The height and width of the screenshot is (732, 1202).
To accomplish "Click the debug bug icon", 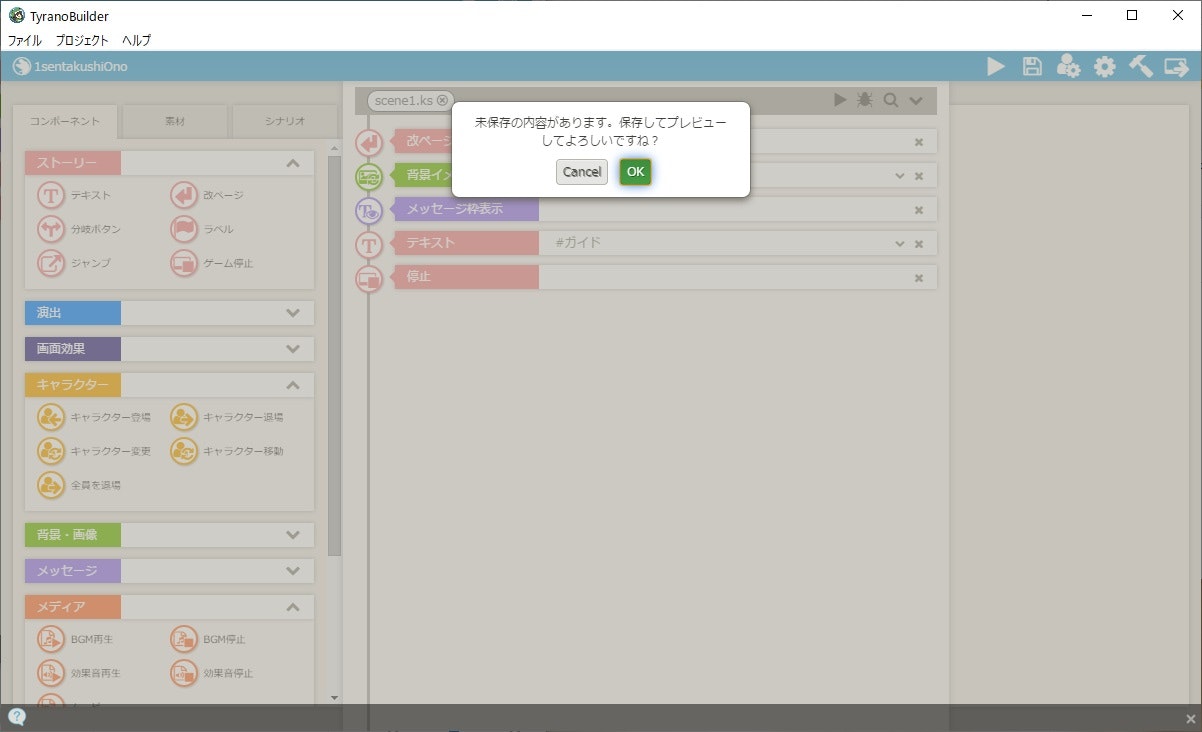I will coord(865,100).
